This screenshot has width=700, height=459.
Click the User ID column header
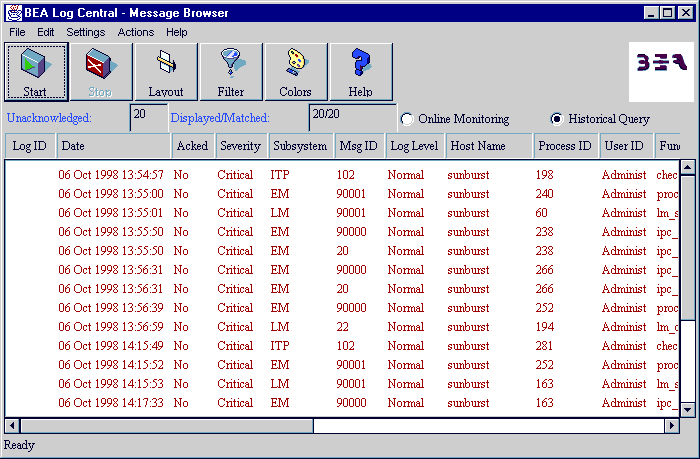625,146
